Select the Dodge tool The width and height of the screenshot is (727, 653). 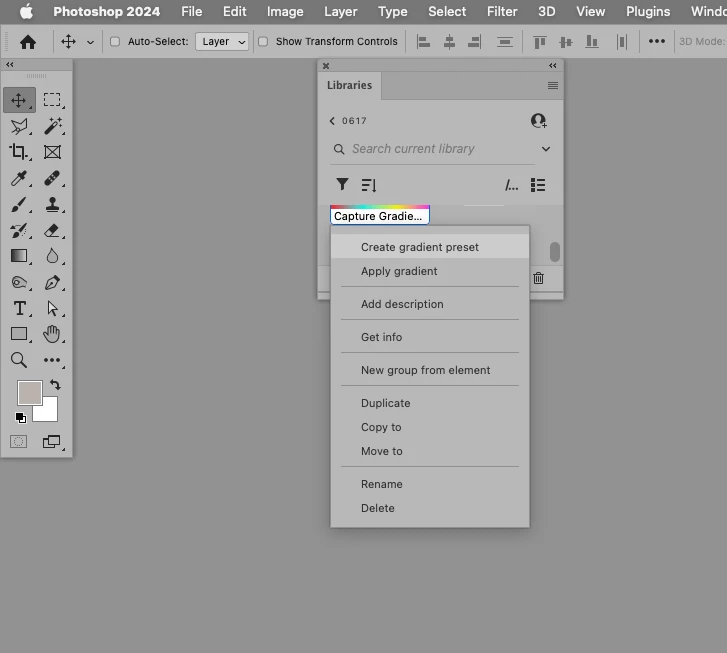pyautogui.click(x=19, y=282)
